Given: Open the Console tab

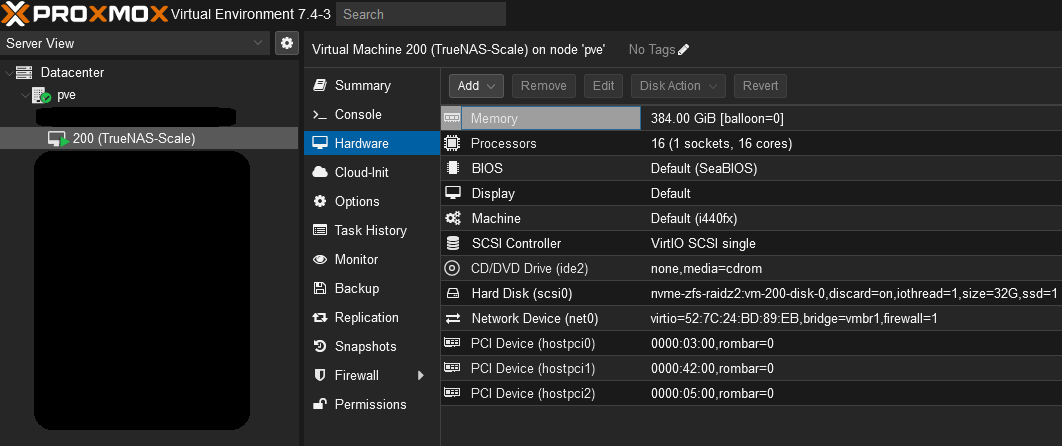Looking at the screenshot, I should [372, 114].
